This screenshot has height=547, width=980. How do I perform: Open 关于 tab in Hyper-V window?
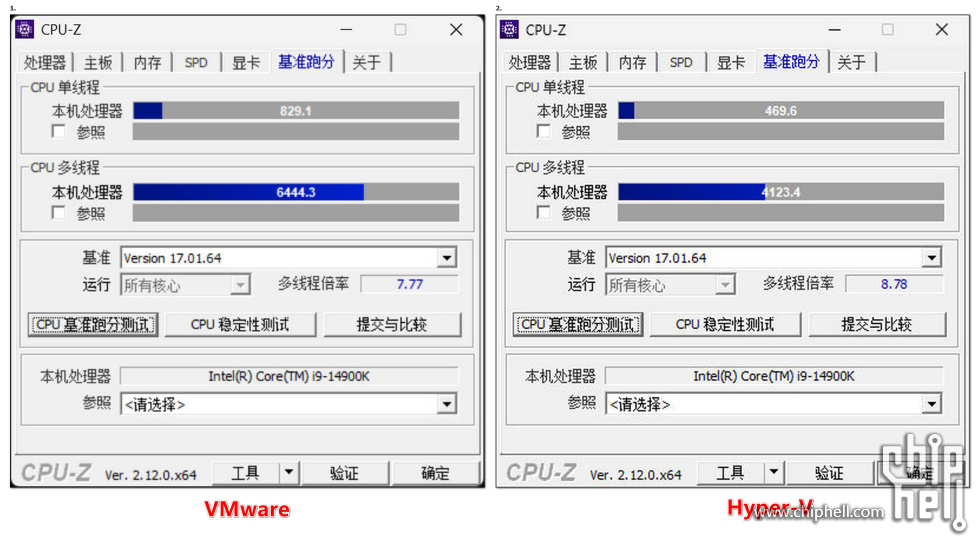852,63
